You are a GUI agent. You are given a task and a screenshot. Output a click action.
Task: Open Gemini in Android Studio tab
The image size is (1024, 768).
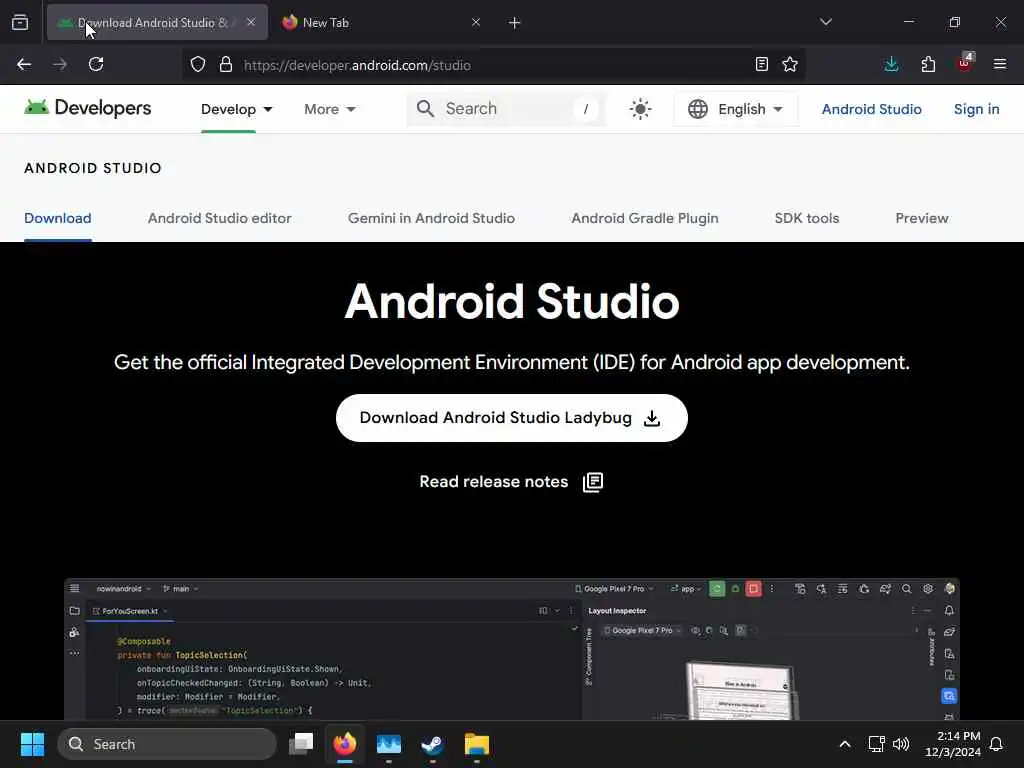tap(431, 218)
